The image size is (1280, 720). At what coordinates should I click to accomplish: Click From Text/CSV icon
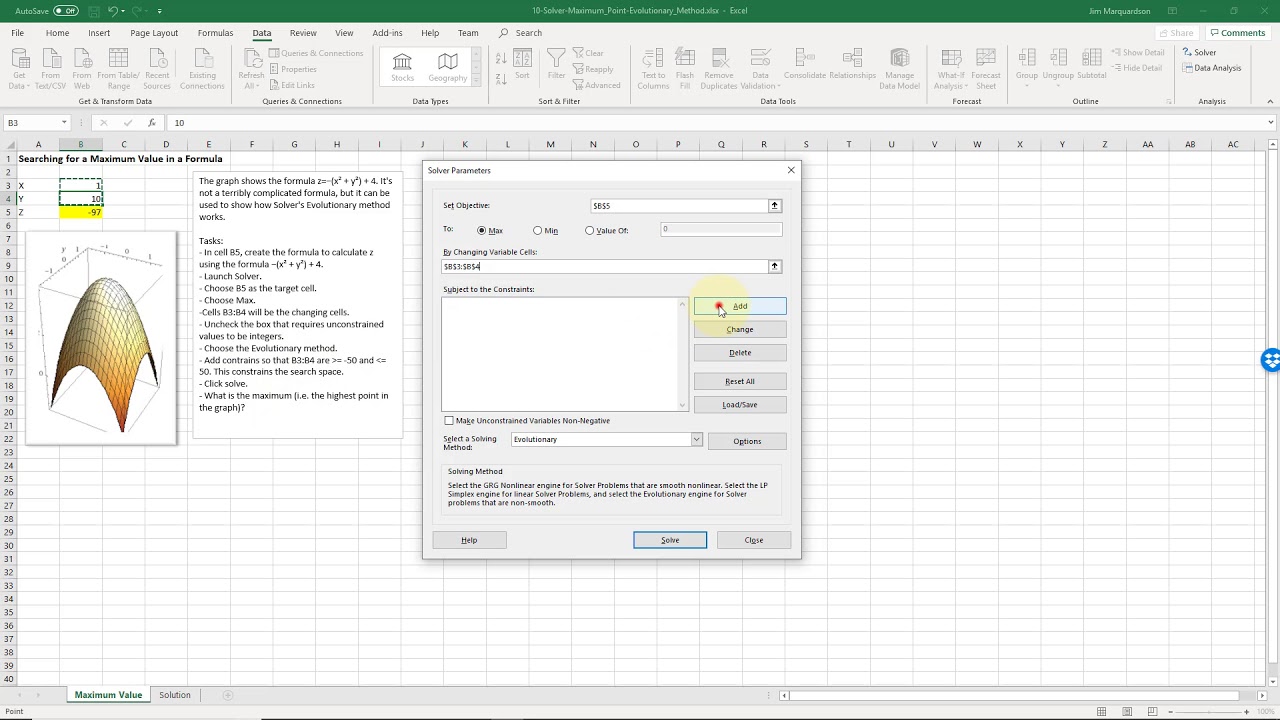(x=50, y=68)
